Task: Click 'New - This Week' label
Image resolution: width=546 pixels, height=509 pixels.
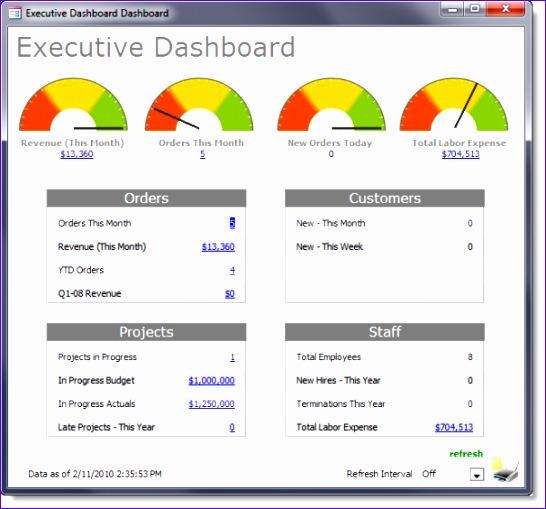Action: point(330,246)
